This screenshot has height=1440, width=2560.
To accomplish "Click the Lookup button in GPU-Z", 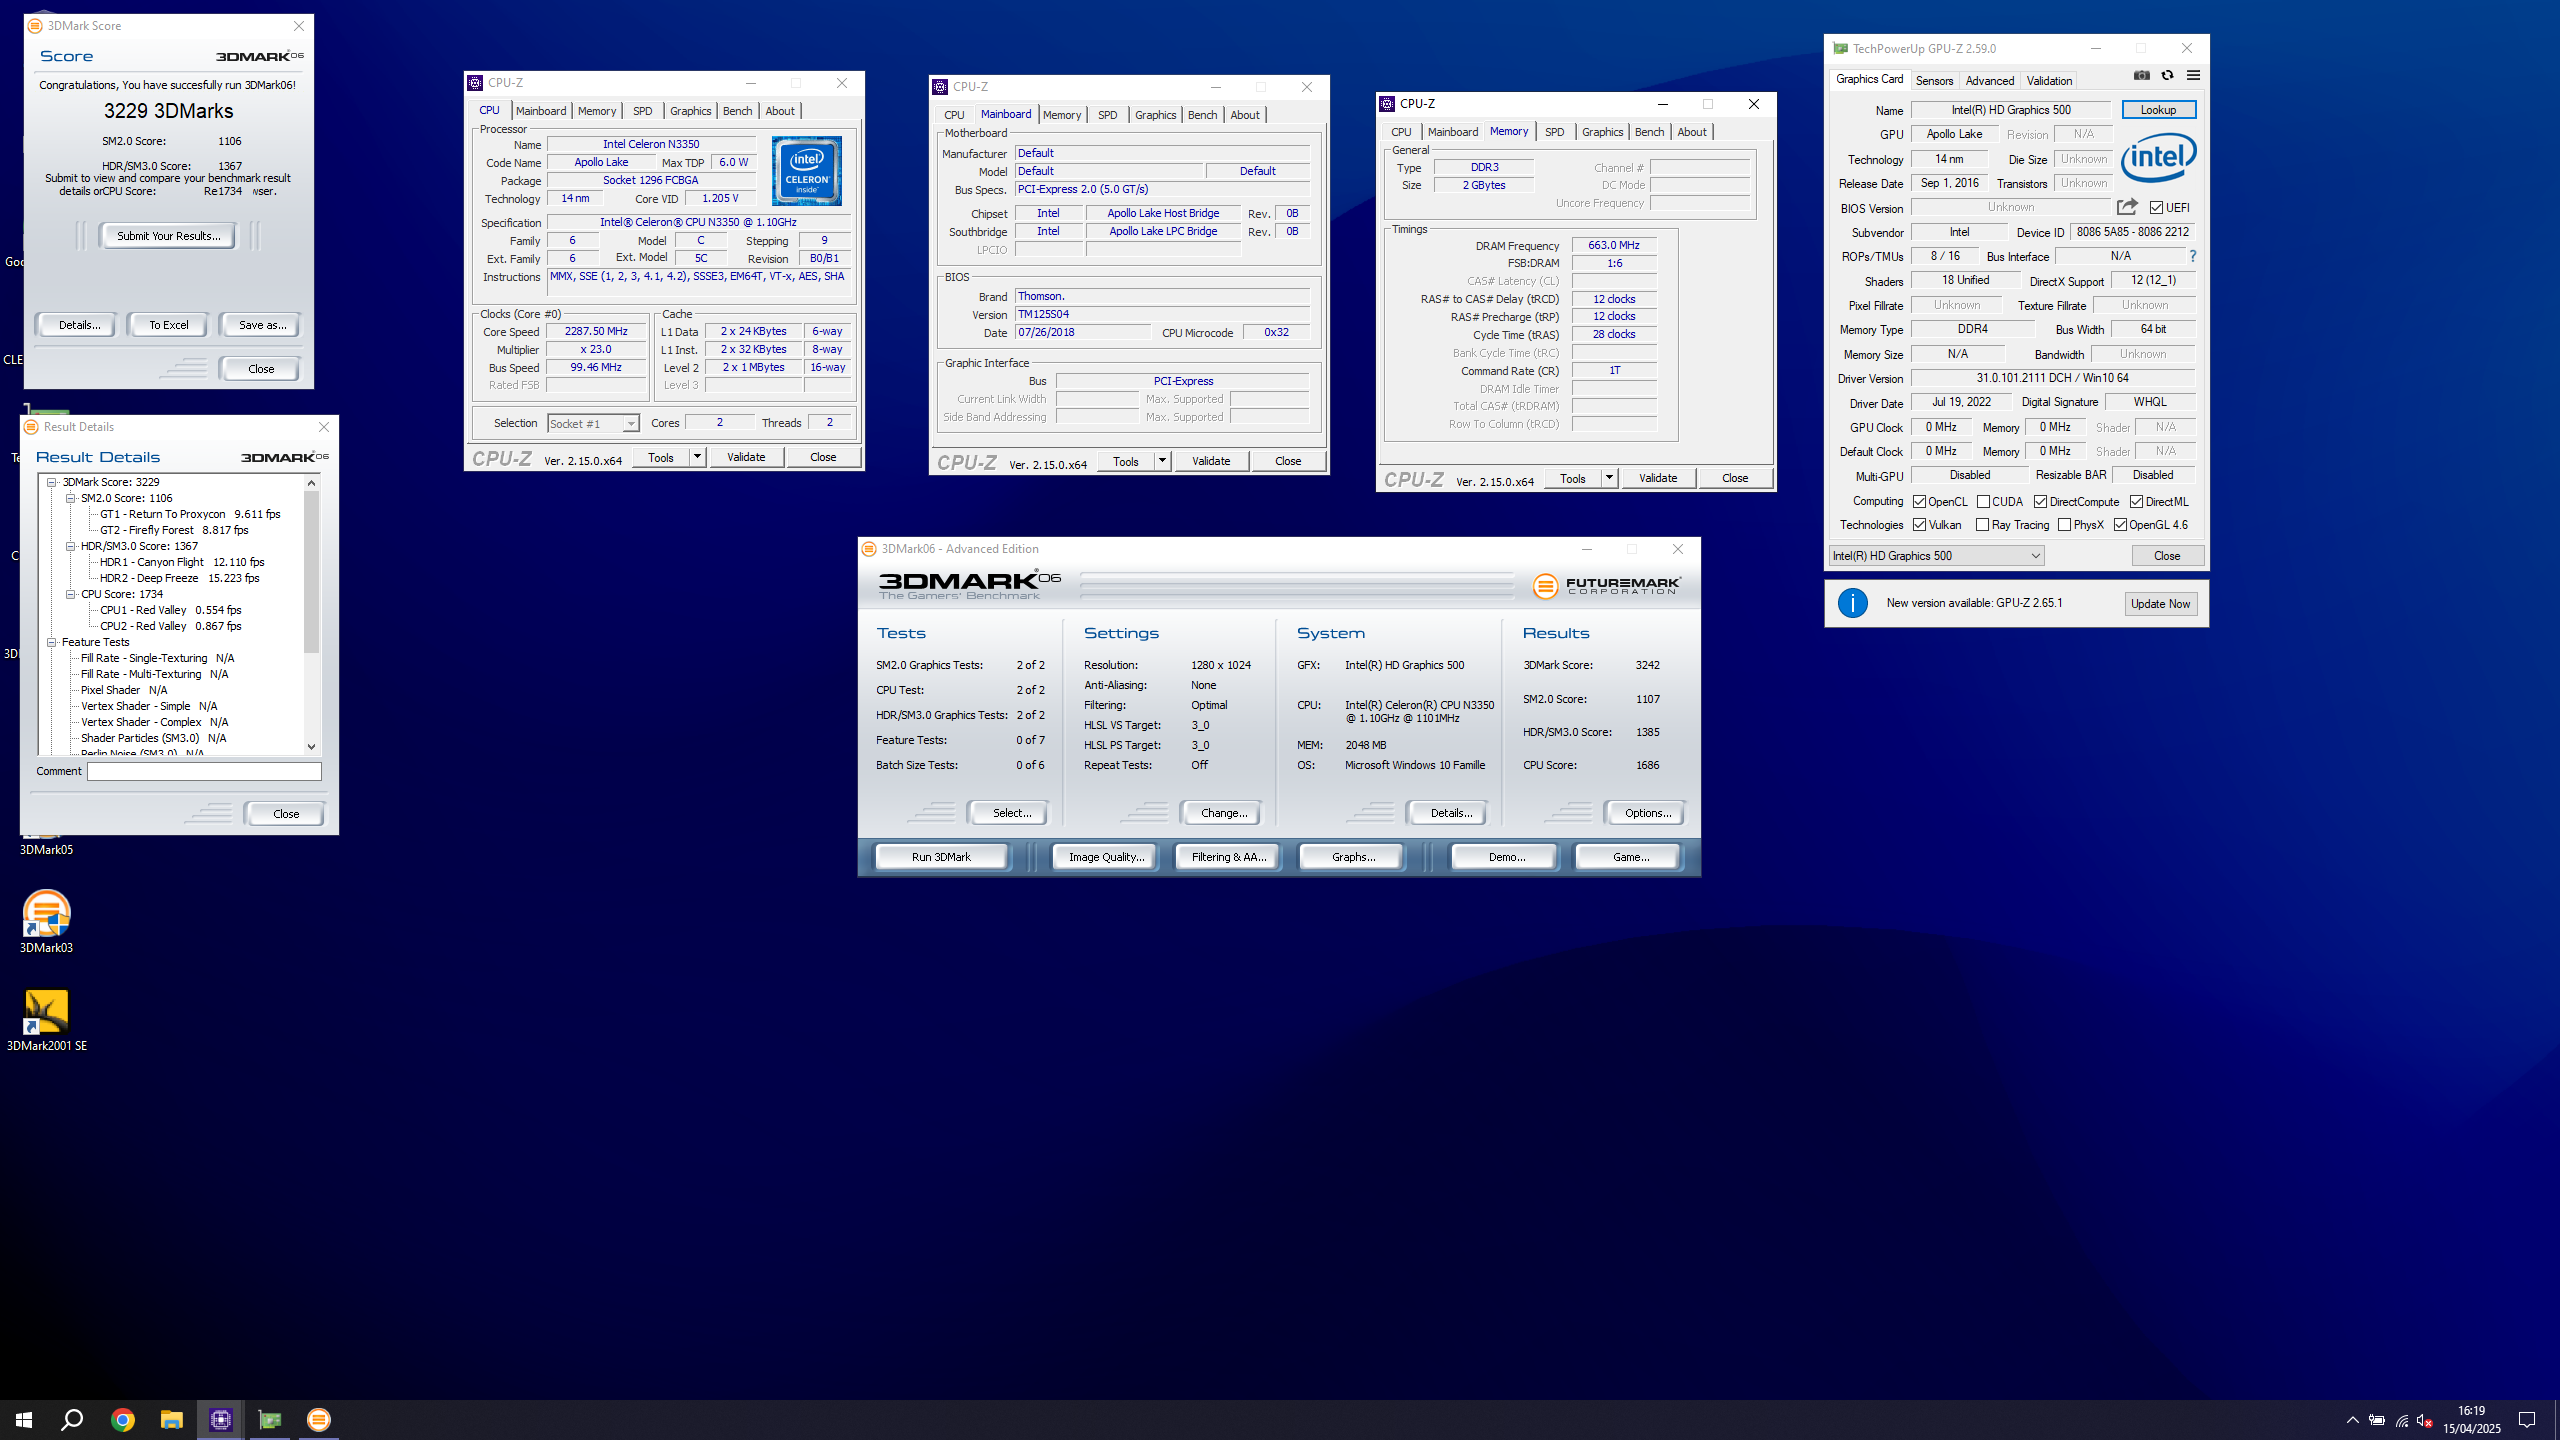I will (2158, 110).
